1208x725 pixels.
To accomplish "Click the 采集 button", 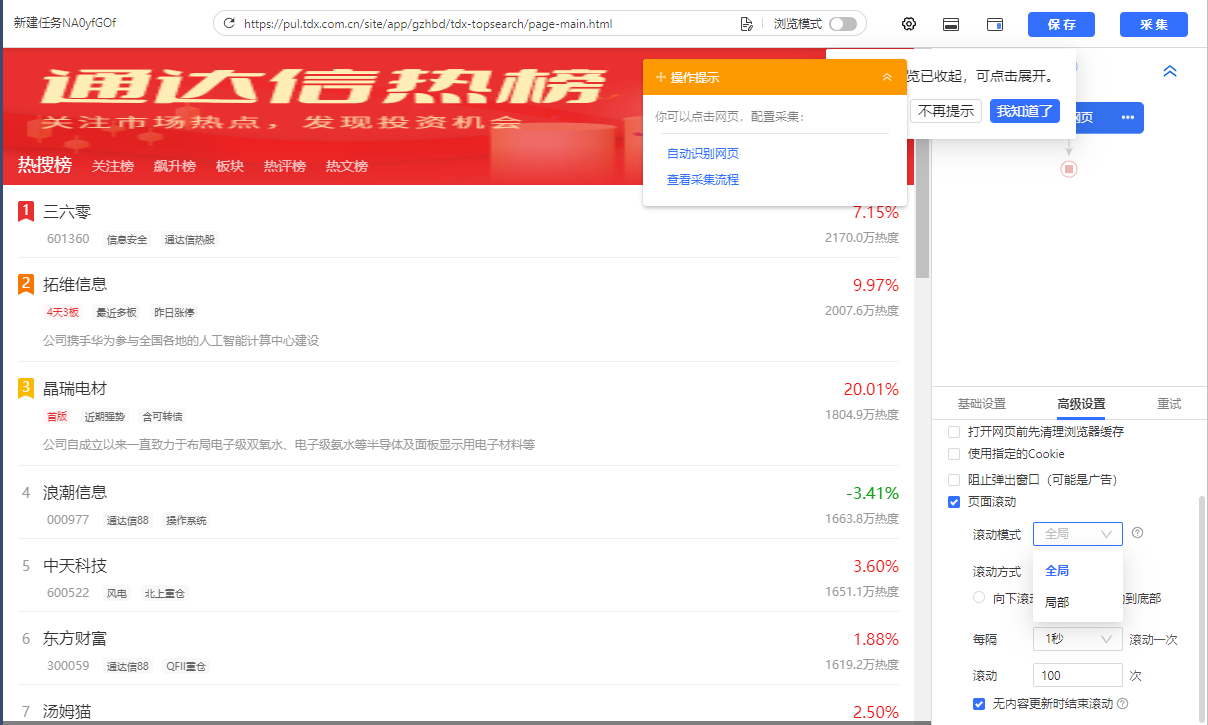I will [1154, 25].
